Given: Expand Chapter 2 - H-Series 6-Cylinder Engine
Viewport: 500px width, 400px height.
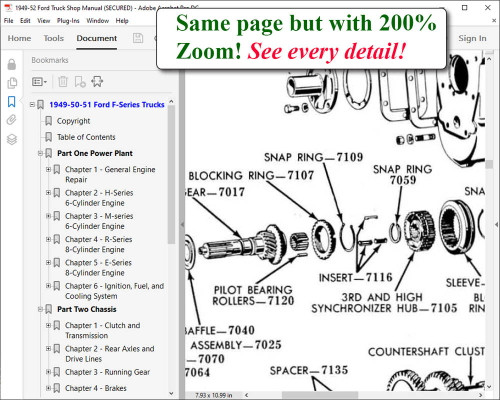Looking at the screenshot, I should point(48,193).
